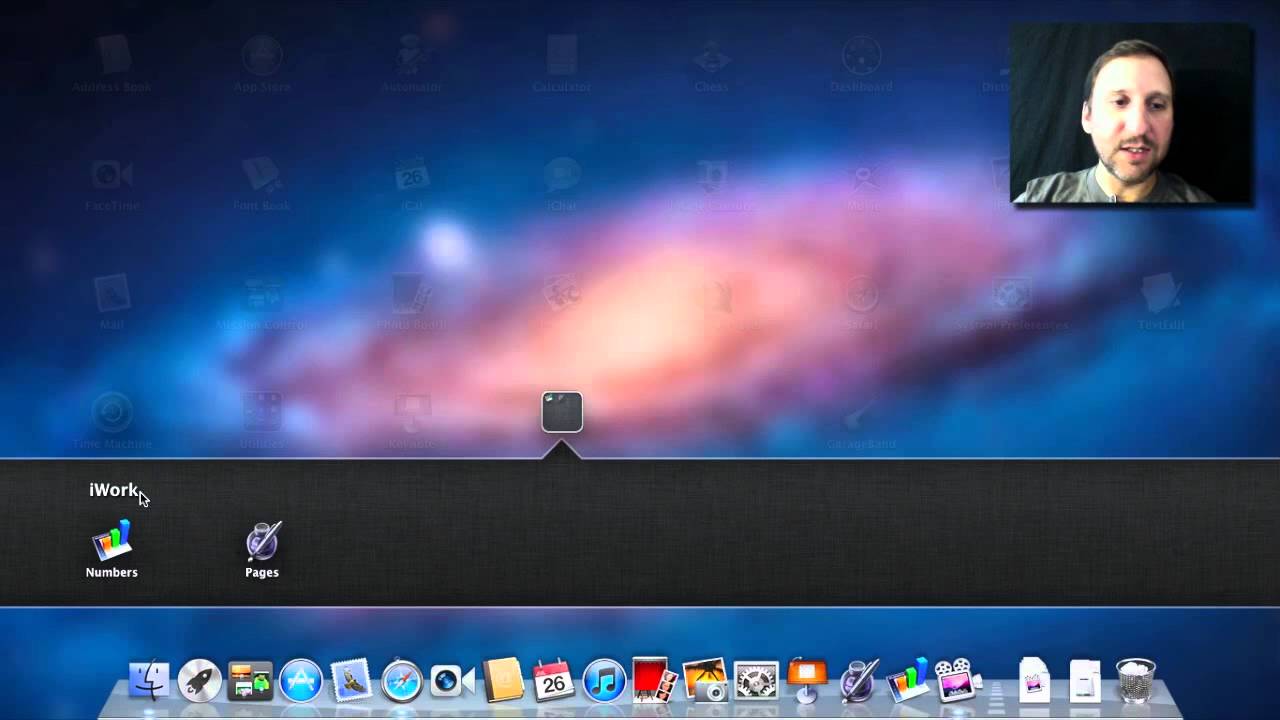Click the Launchpad rocket icon in Dock
1280x720 pixels.
(x=199, y=681)
